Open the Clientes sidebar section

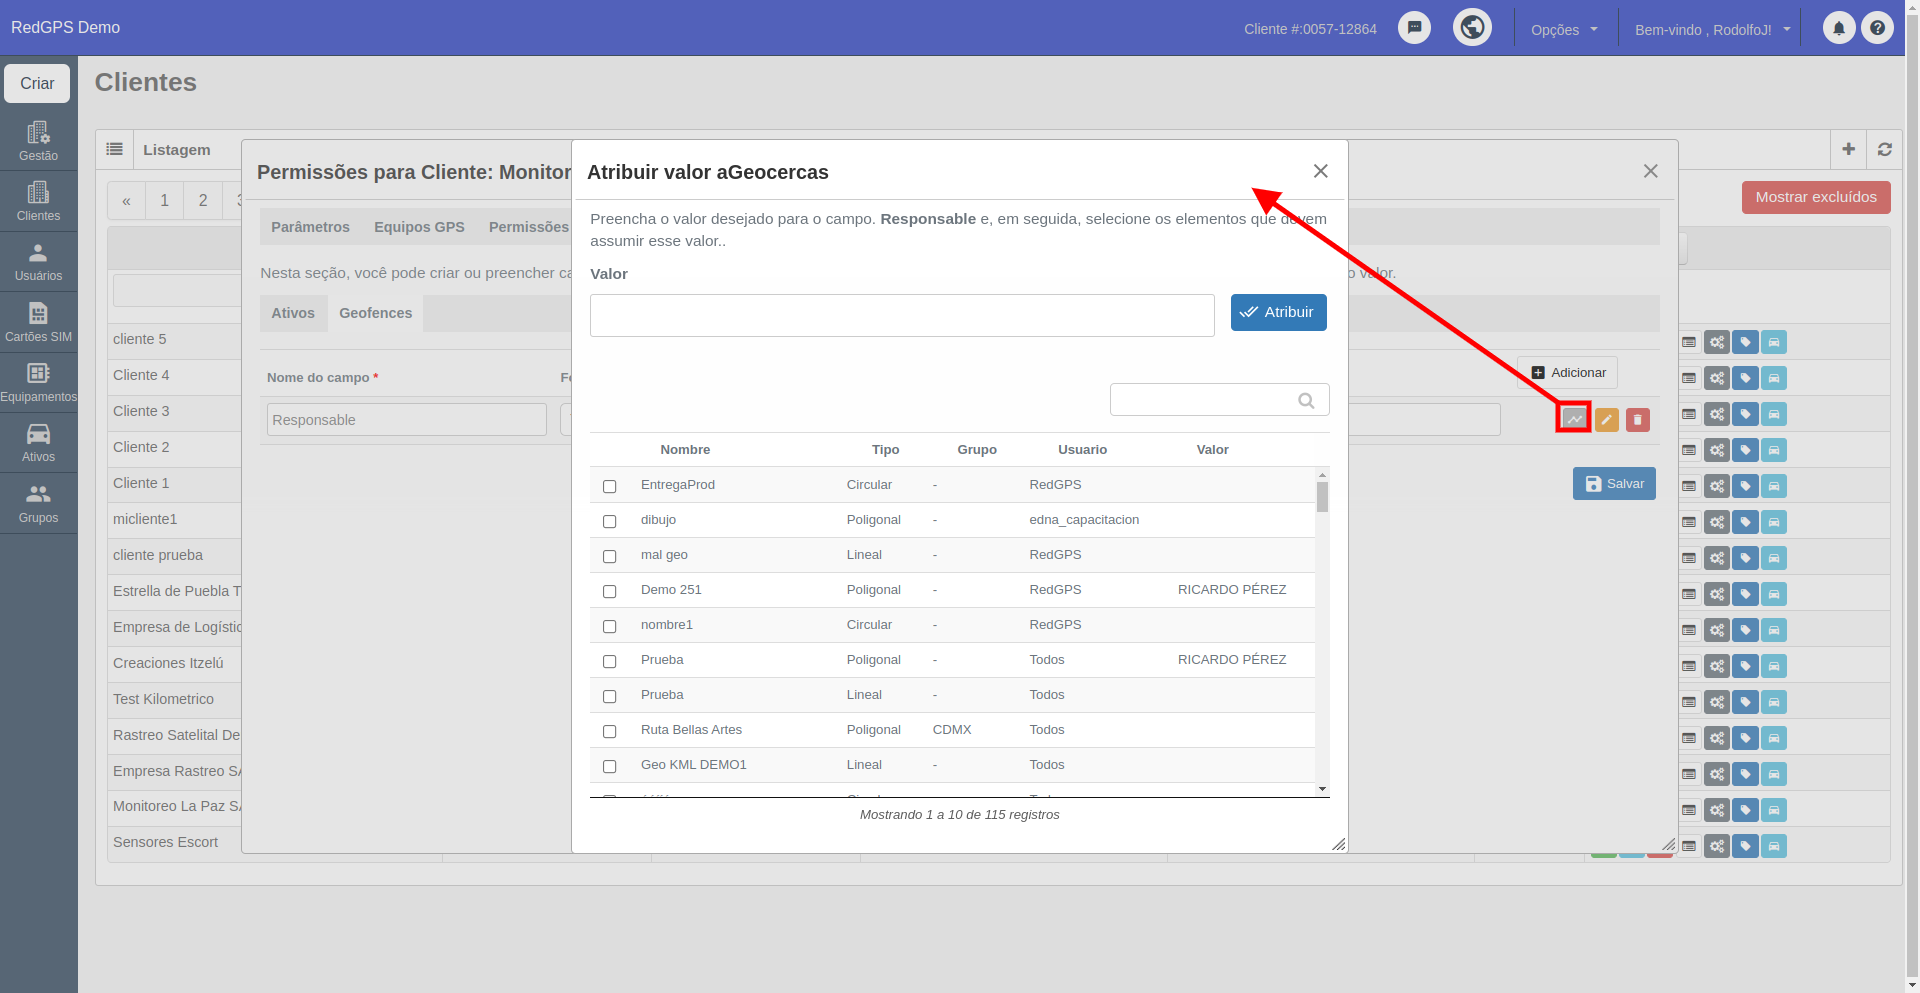(x=38, y=201)
